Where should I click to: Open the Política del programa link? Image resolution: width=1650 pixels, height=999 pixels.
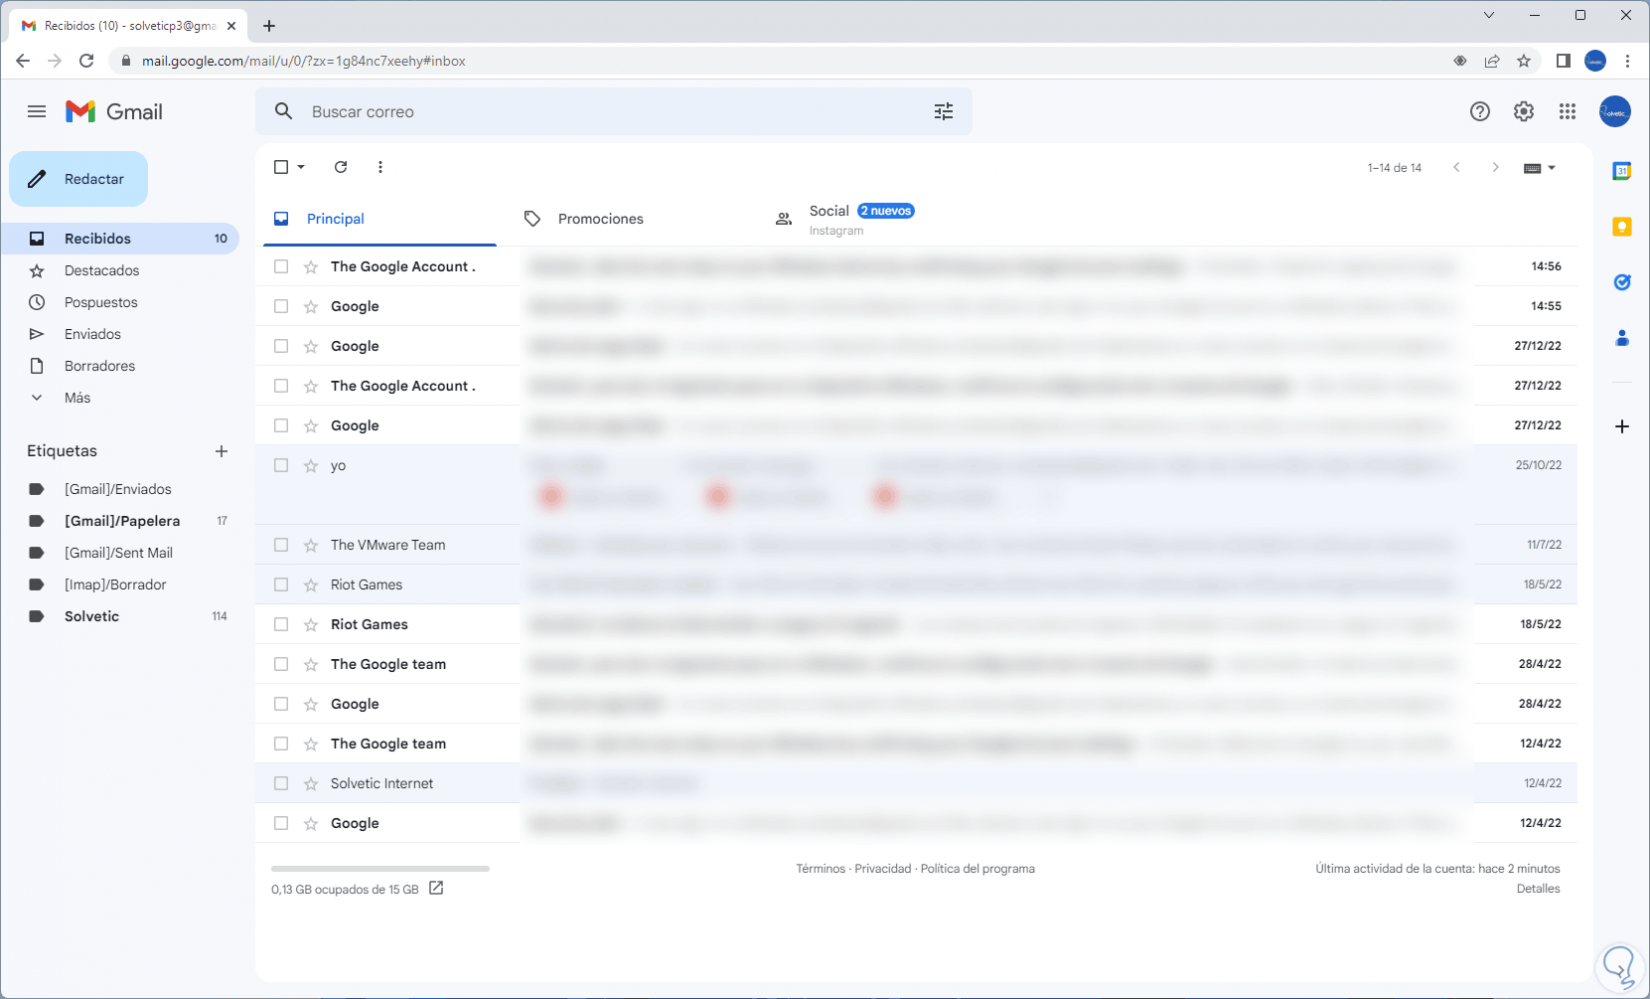pyautogui.click(x=978, y=869)
